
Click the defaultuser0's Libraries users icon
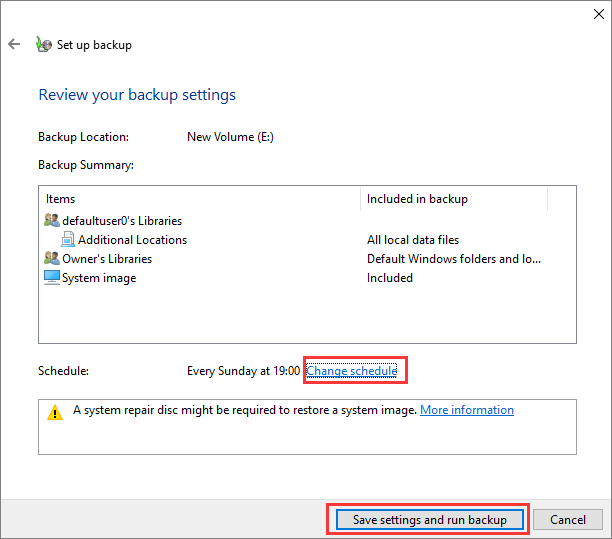52,221
